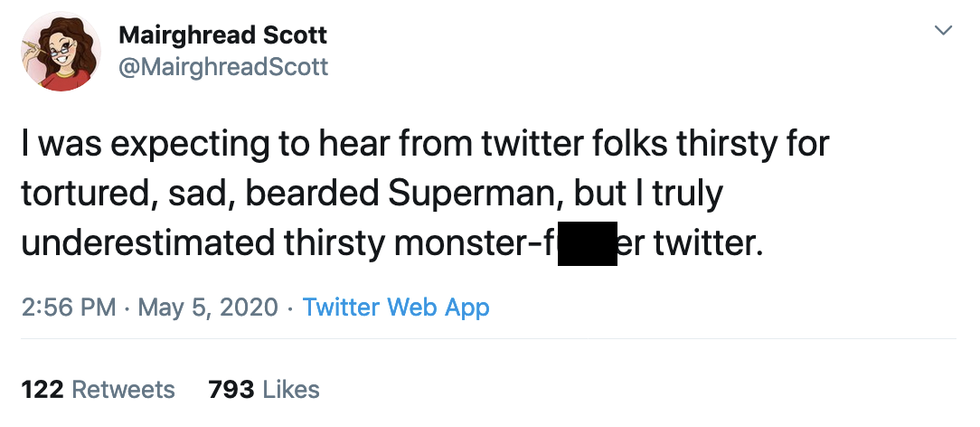Open the @MairghreadScott handle link
The width and height of the screenshot is (980, 427).
[x=223, y=66]
